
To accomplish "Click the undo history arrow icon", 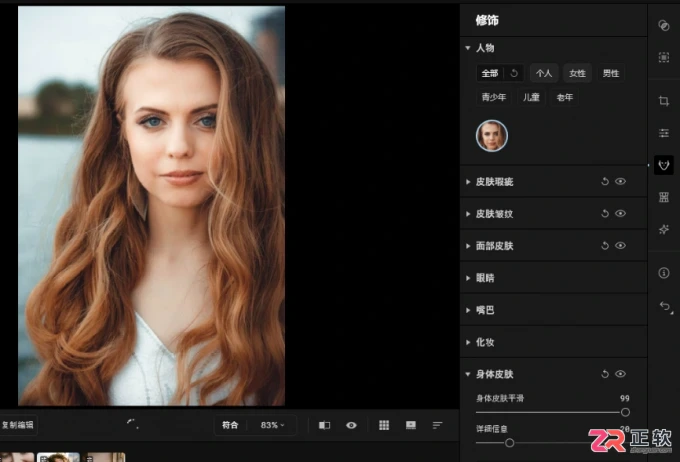I will point(665,307).
